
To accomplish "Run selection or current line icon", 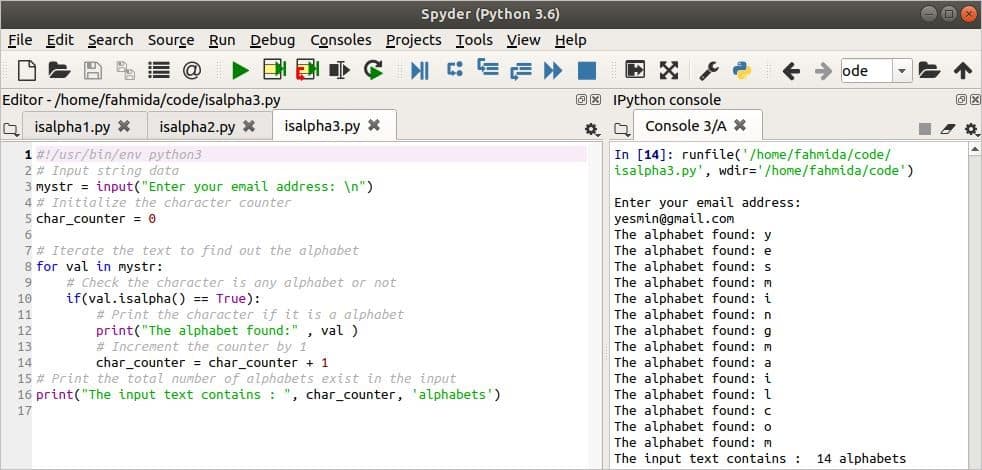I will (x=339, y=70).
